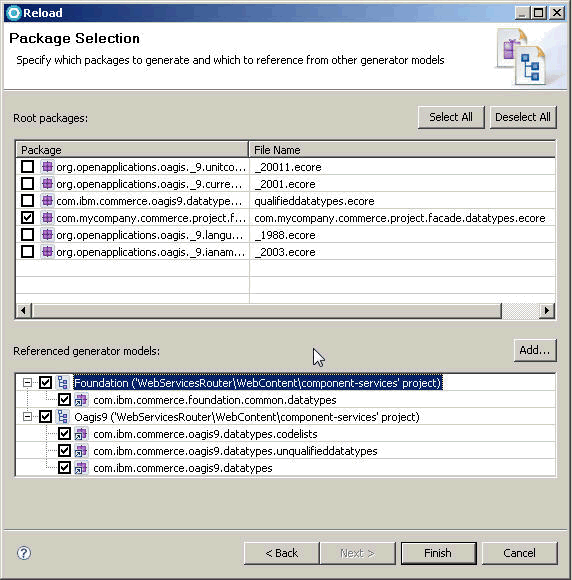
Task: Select com.mycompany.commerce.project.f package name
Action: pyautogui.click(x=151, y=218)
